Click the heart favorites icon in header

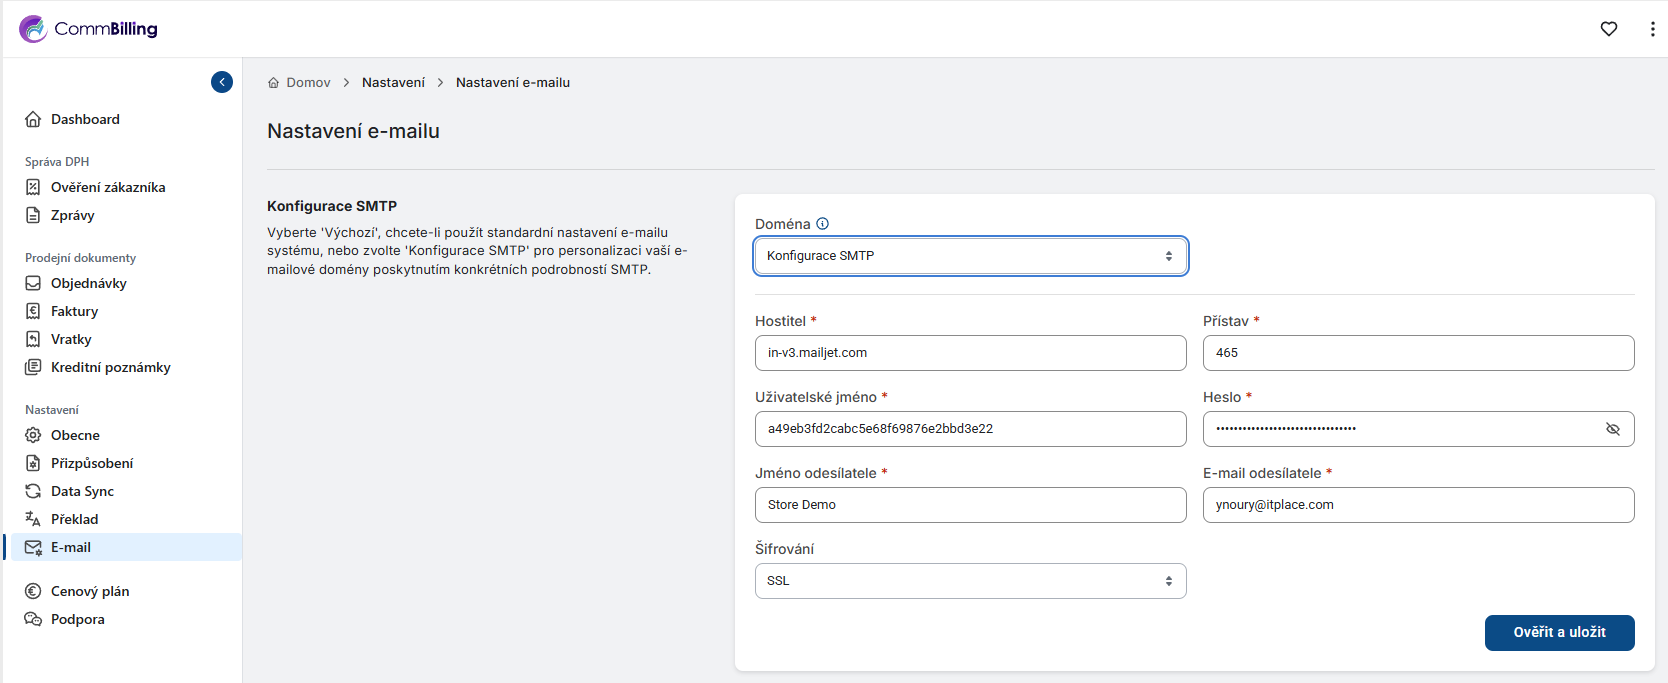pyautogui.click(x=1609, y=29)
